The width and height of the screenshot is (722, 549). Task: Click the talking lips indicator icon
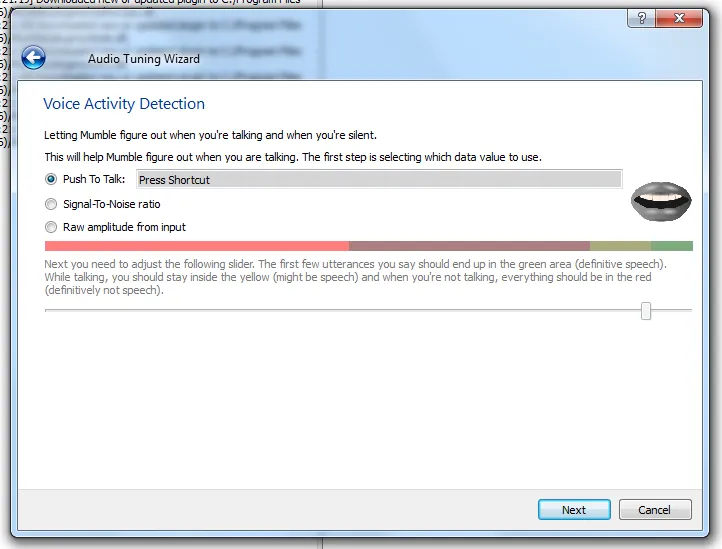coord(661,201)
